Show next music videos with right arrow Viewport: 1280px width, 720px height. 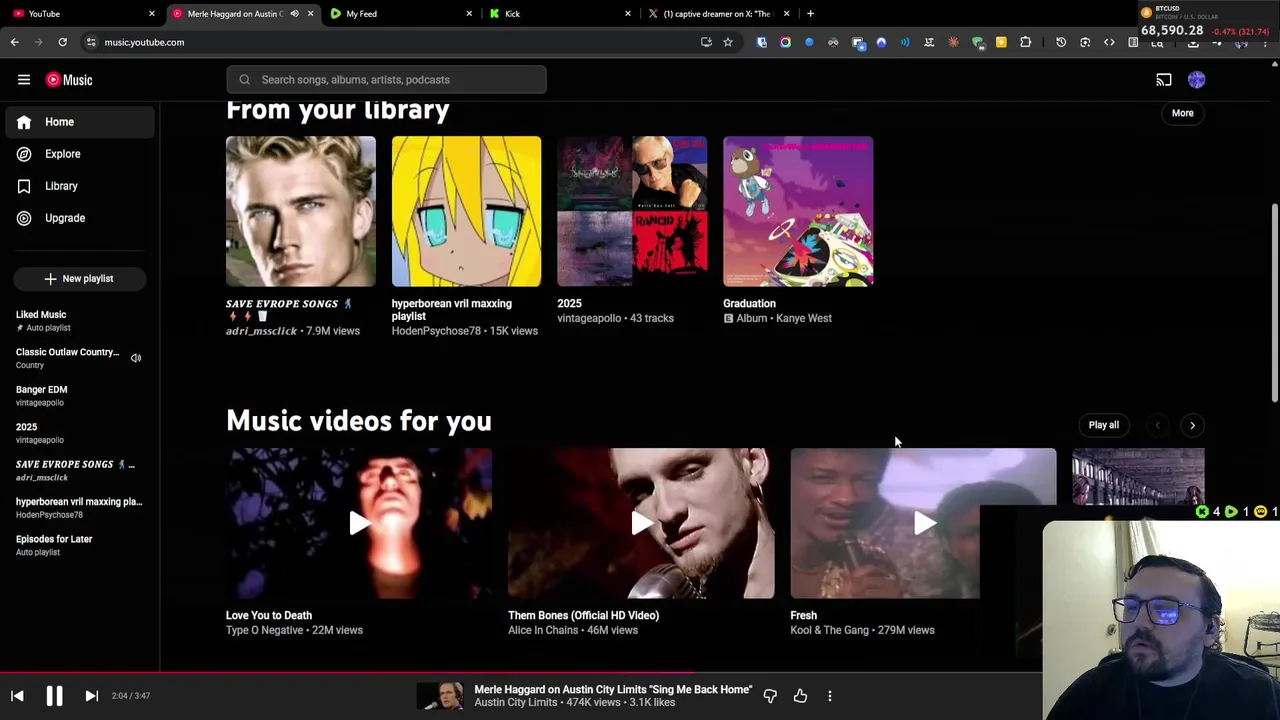1192,425
